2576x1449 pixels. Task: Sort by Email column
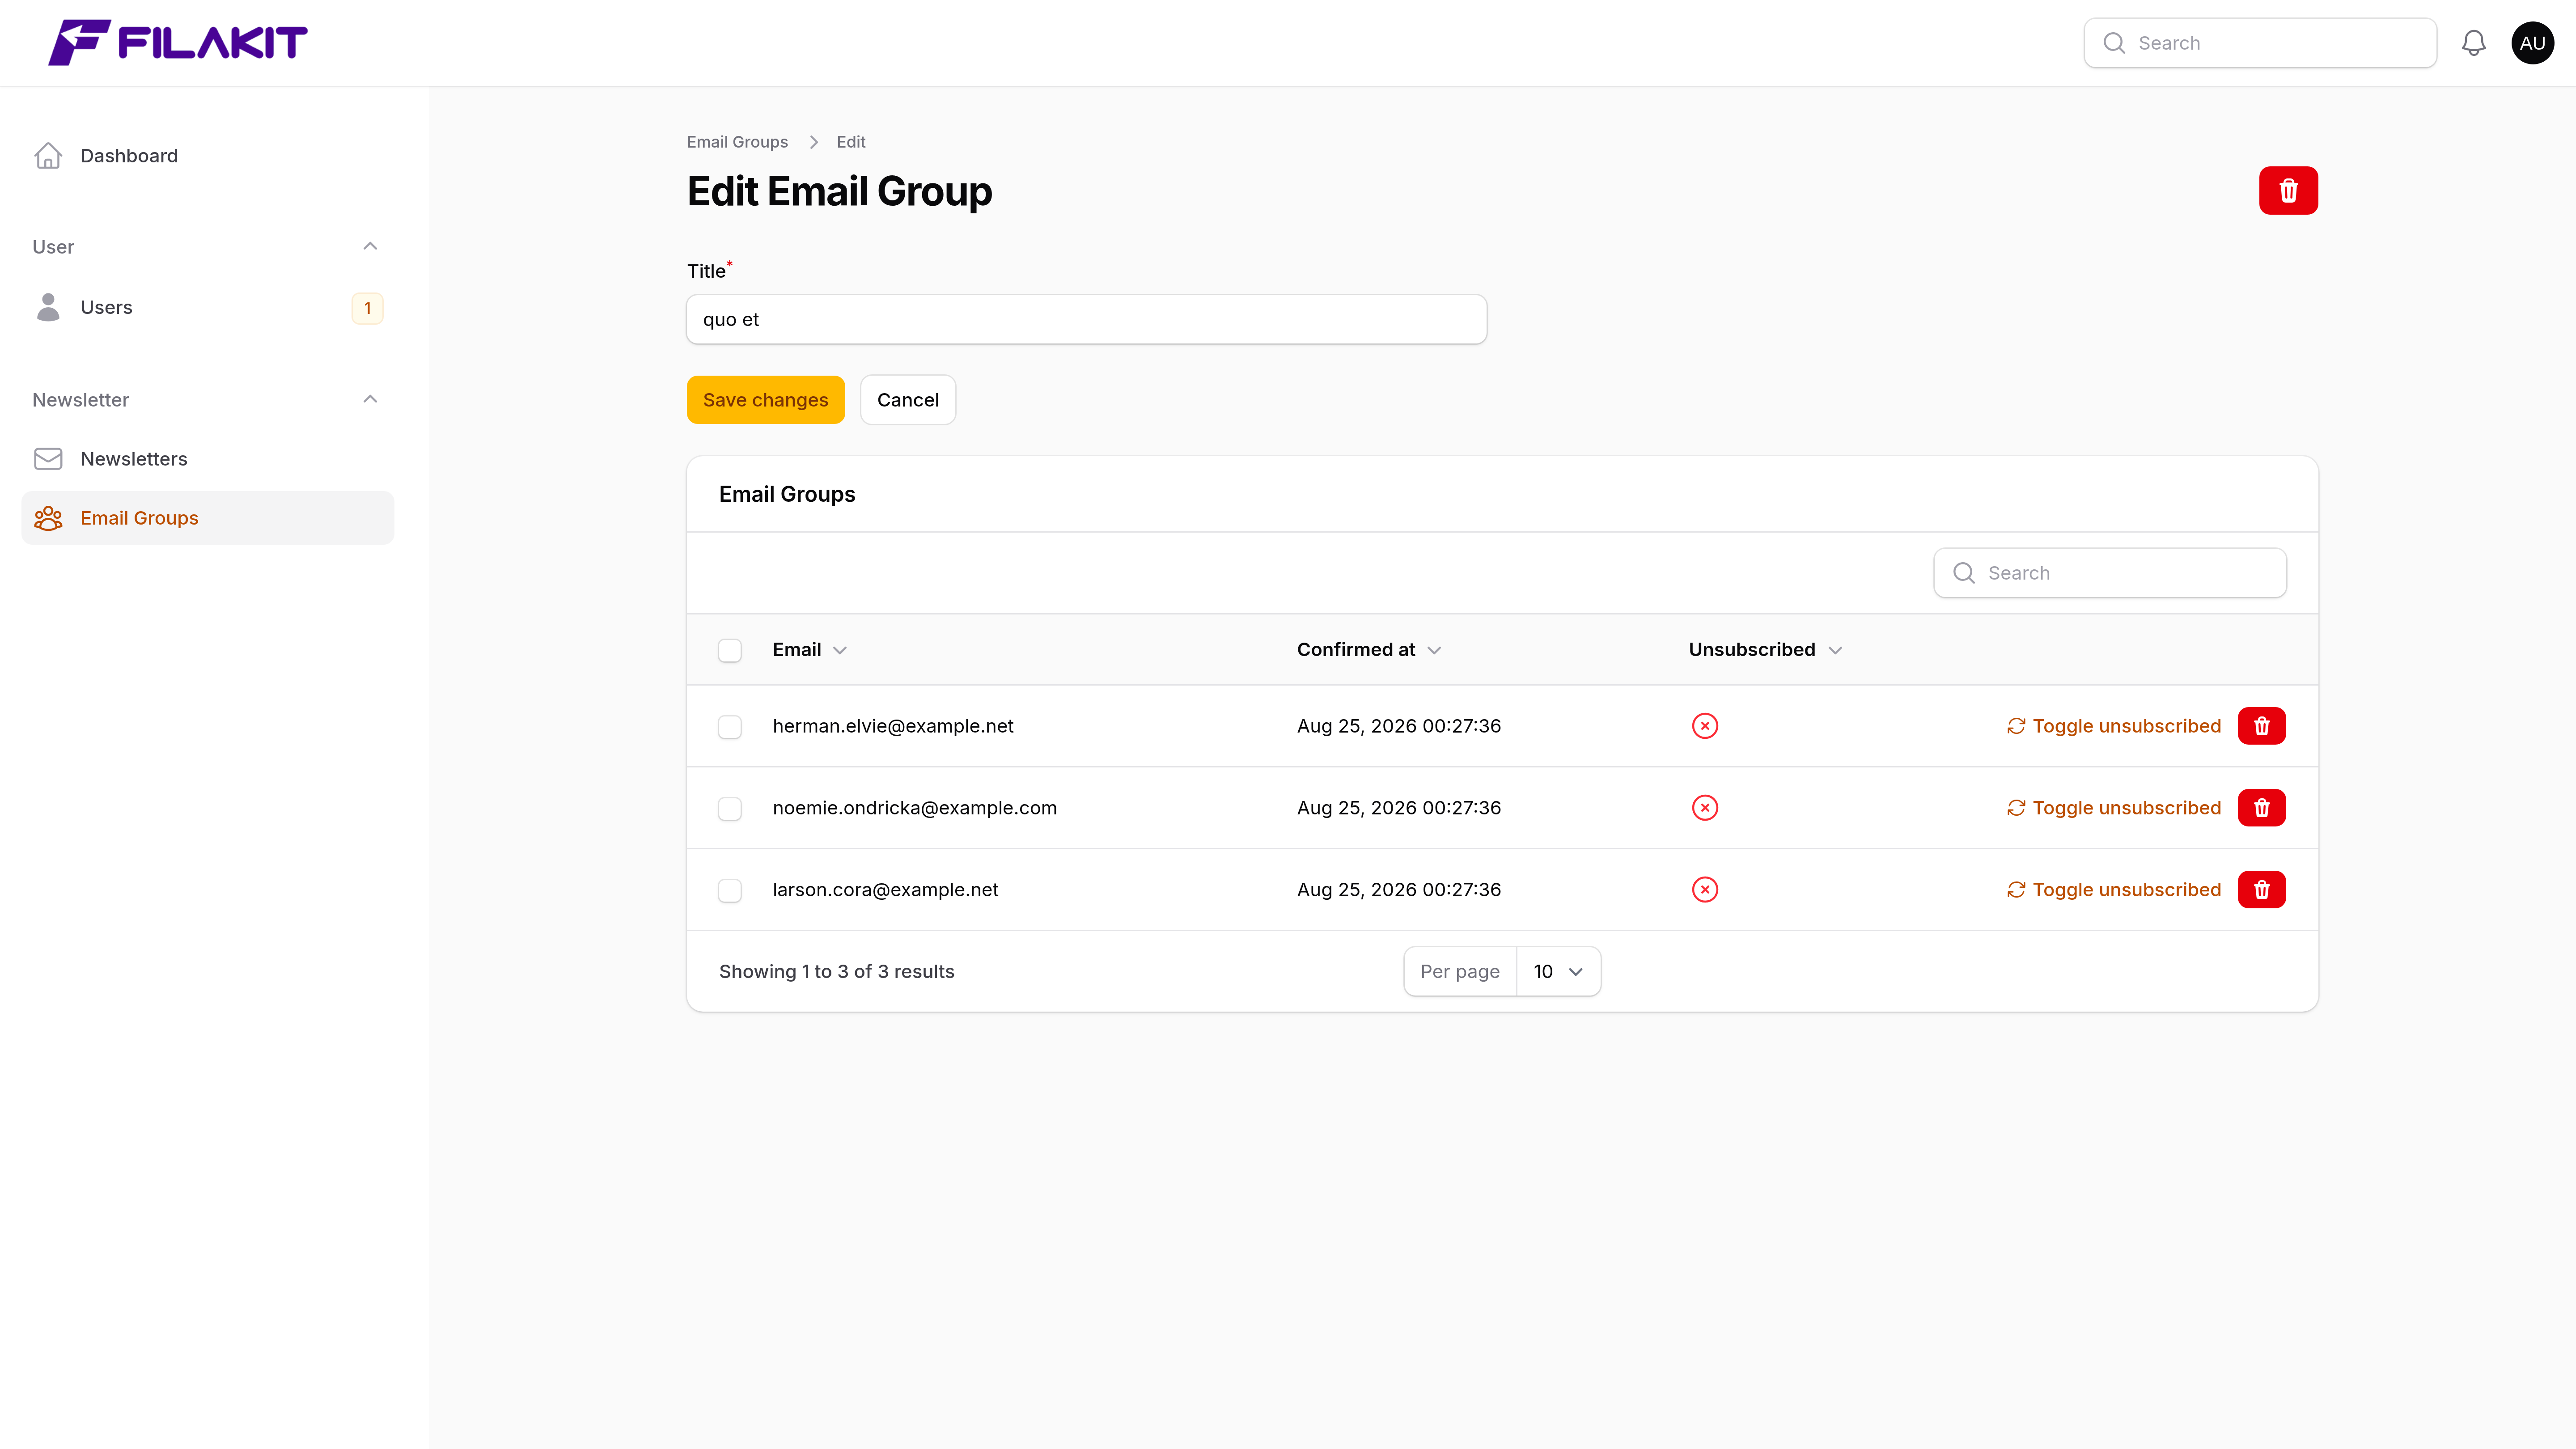[x=809, y=650]
